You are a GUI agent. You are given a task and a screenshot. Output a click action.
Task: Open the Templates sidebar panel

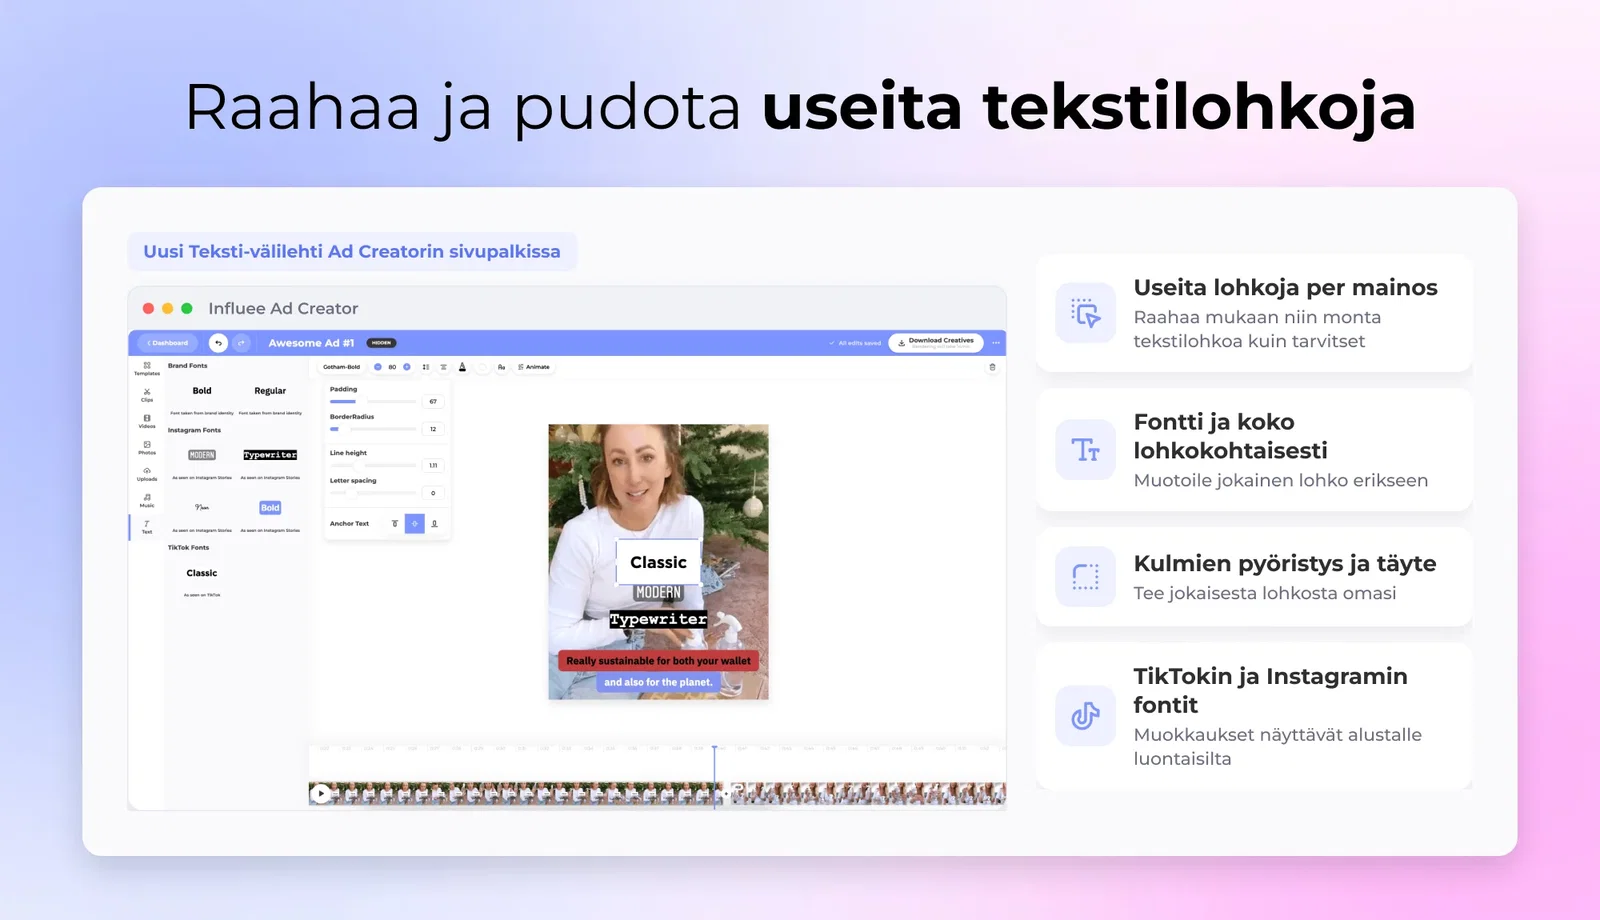(147, 368)
